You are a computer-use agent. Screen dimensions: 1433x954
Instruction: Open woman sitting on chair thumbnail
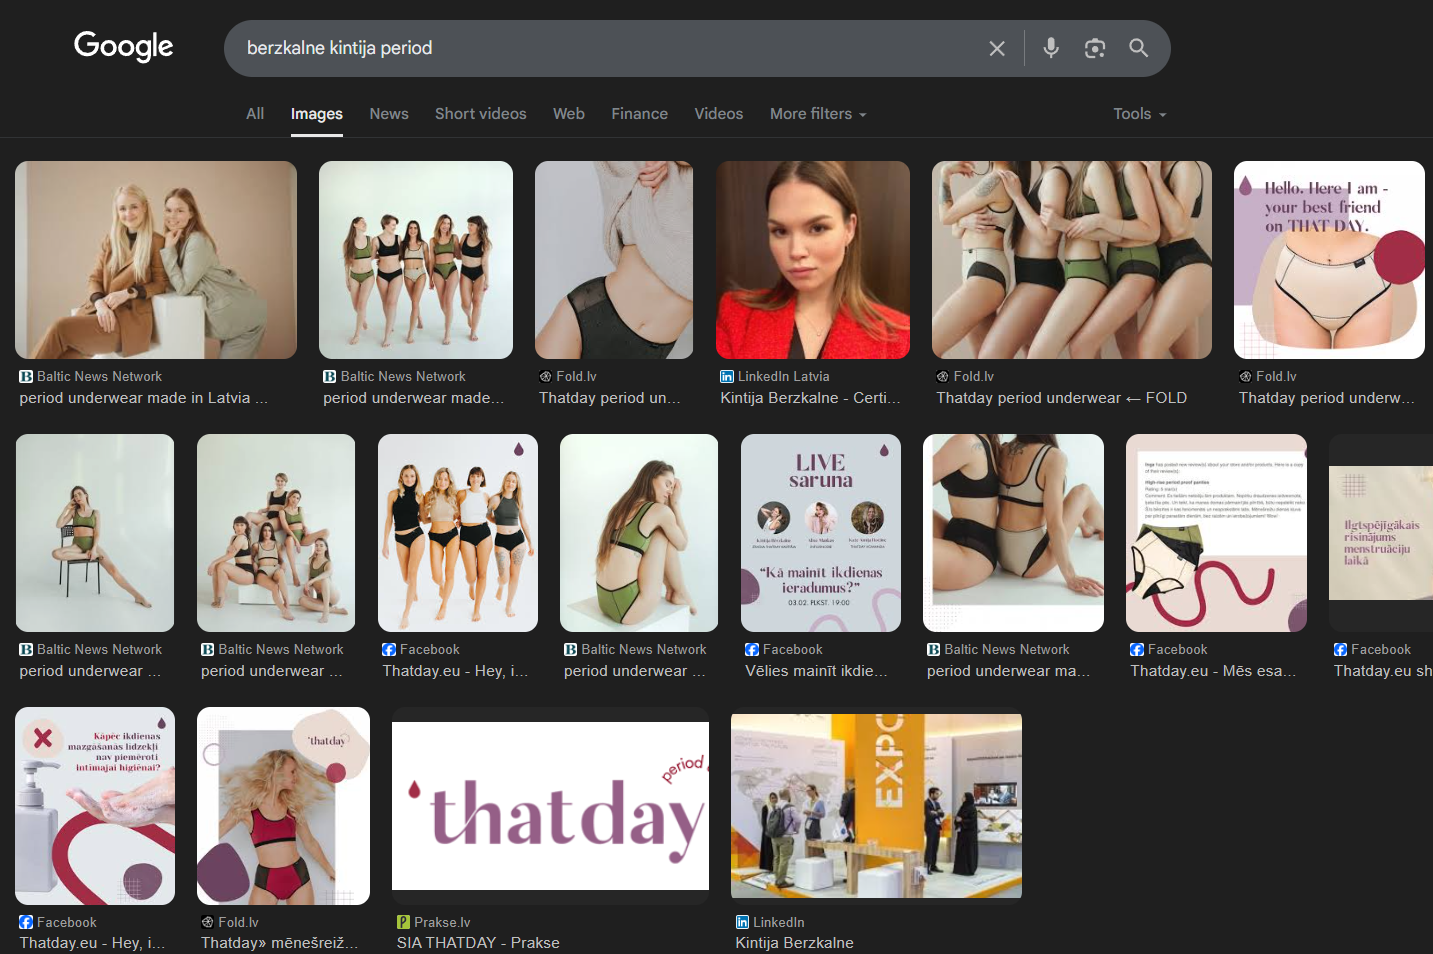(95, 533)
